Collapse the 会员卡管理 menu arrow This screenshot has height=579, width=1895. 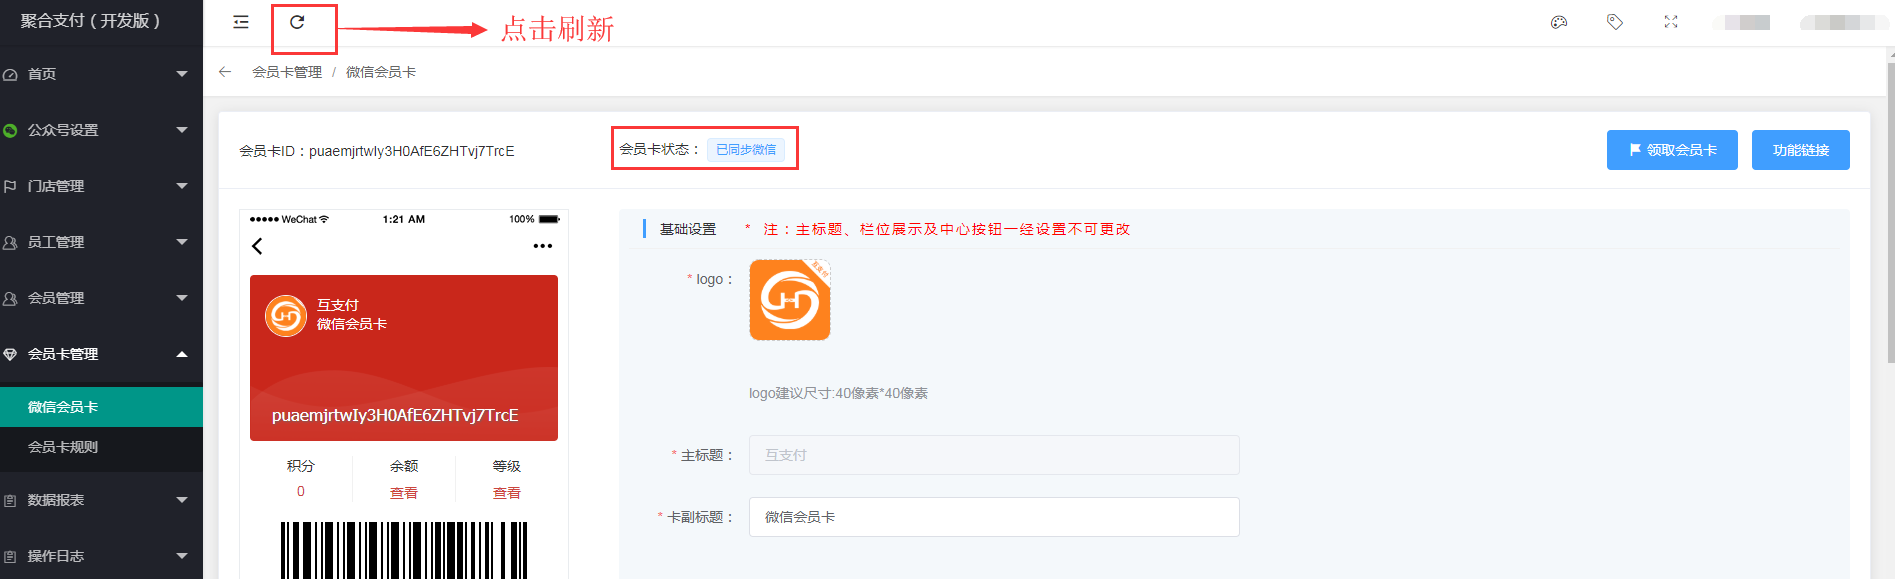click(182, 354)
